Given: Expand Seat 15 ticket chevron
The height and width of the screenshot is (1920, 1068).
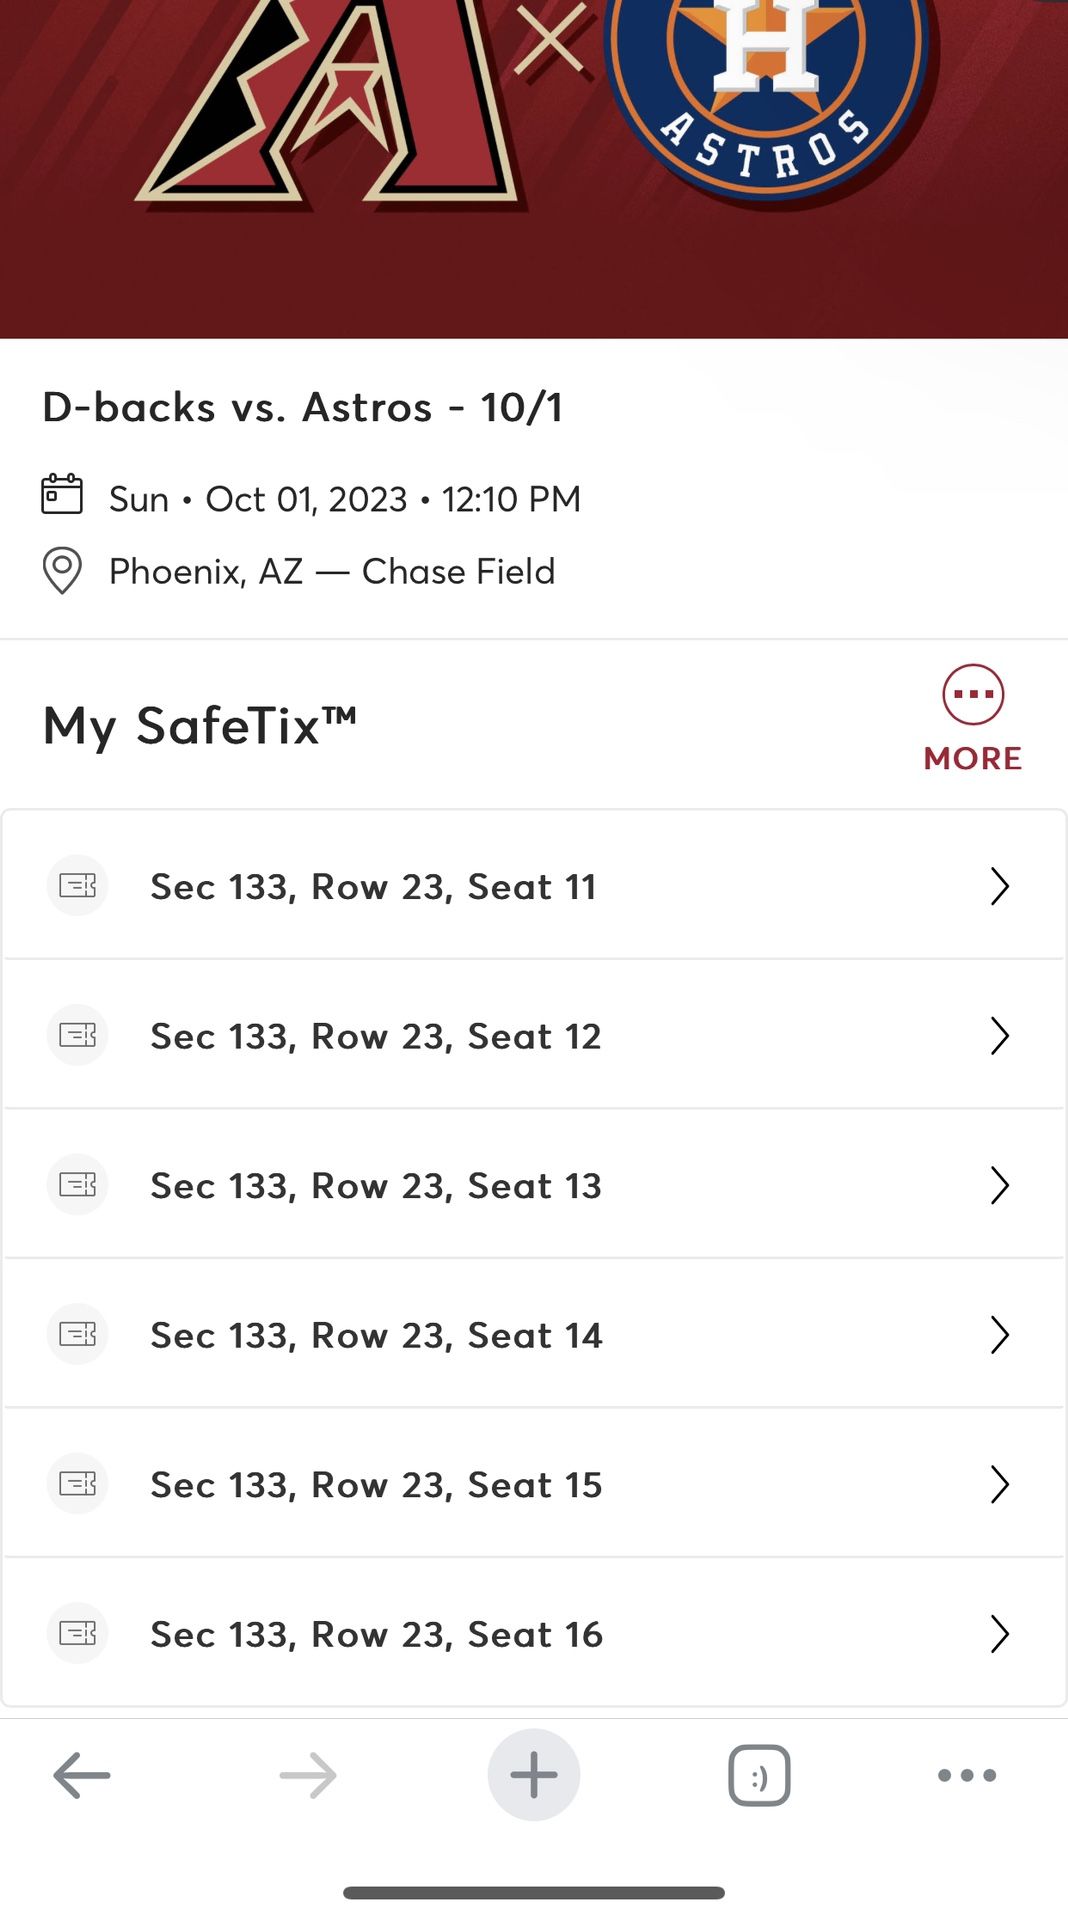Looking at the screenshot, I should tap(999, 1485).
